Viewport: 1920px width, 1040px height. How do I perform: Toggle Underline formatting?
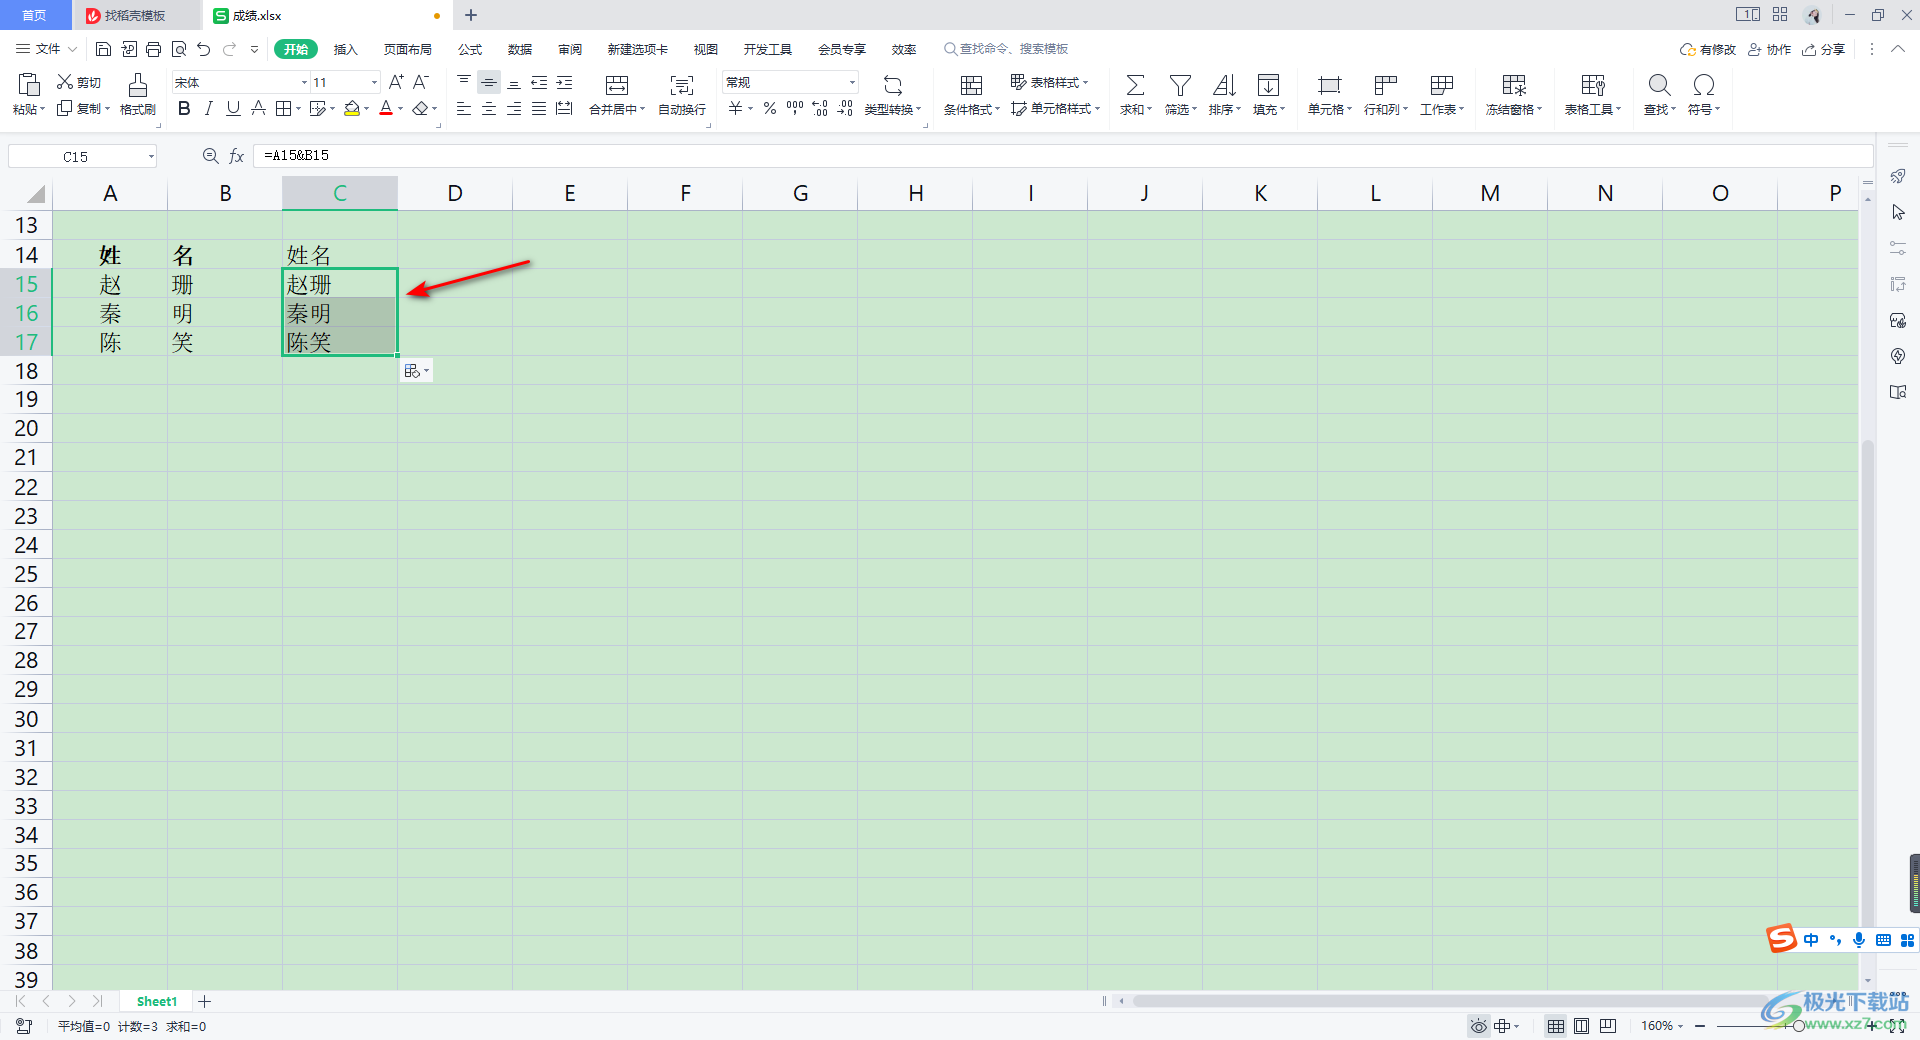click(233, 108)
